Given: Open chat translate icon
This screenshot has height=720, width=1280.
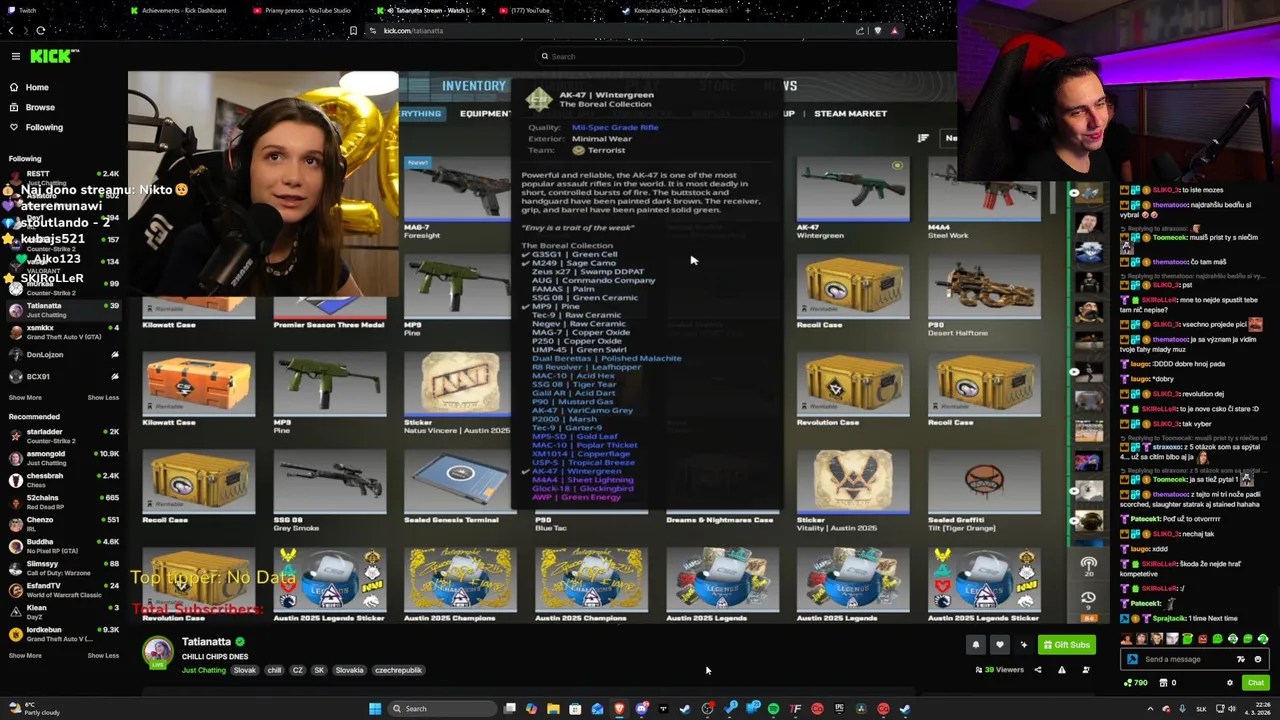Looking at the screenshot, I should coord(1241,659).
